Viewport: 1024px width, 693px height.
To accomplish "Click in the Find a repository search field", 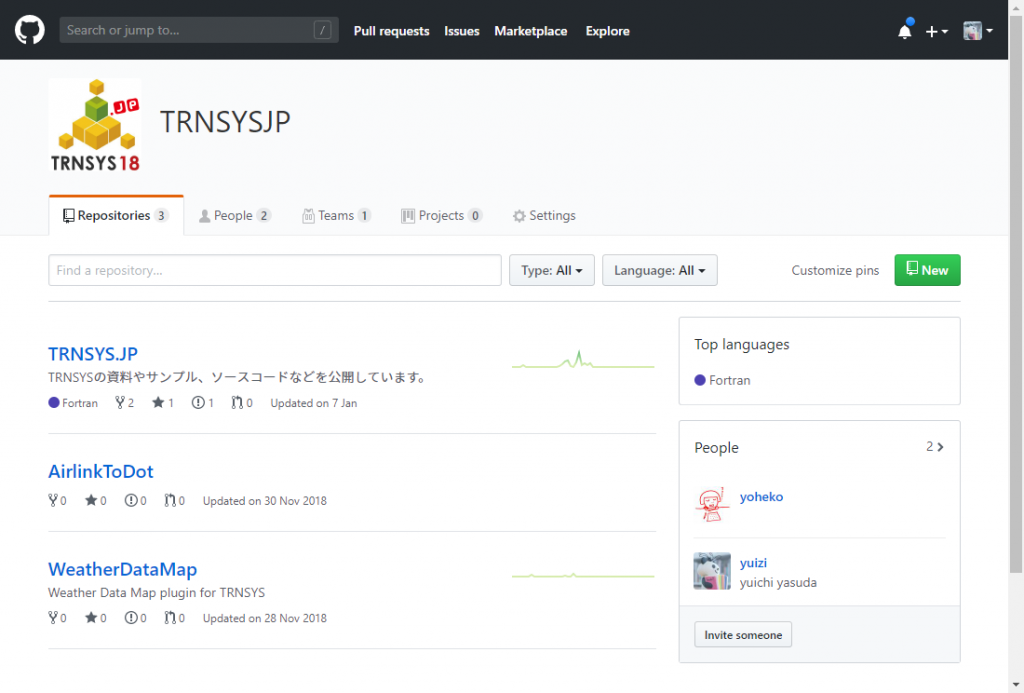I will pyautogui.click(x=275, y=269).
